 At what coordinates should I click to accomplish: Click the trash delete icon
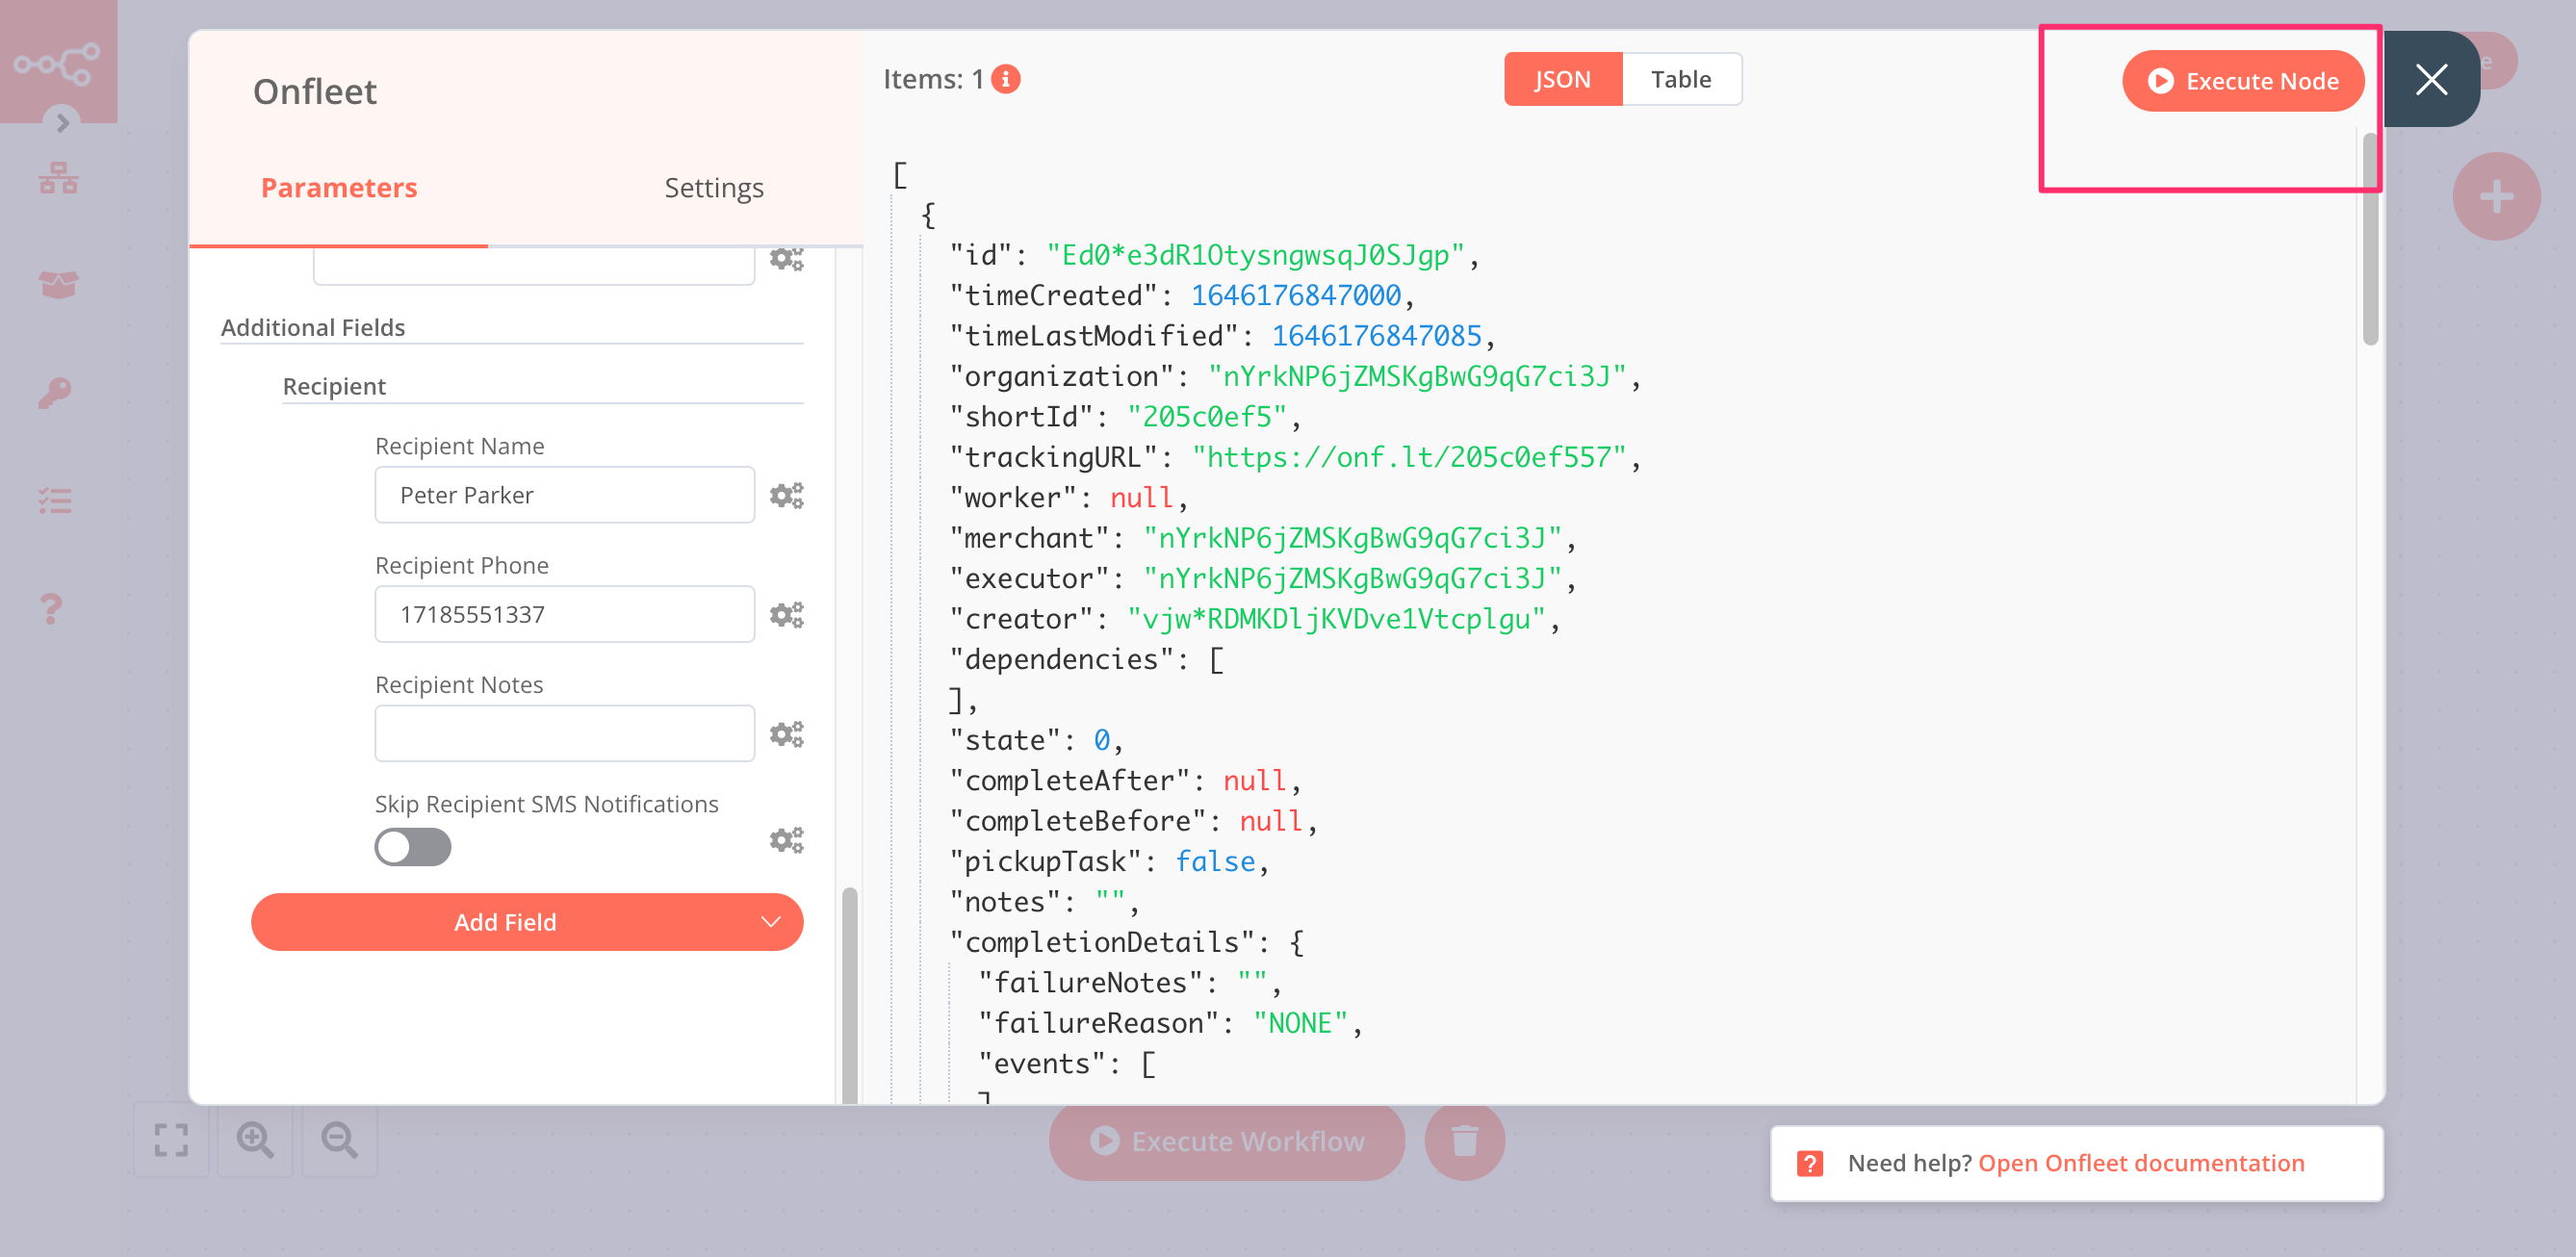(1464, 1141)
